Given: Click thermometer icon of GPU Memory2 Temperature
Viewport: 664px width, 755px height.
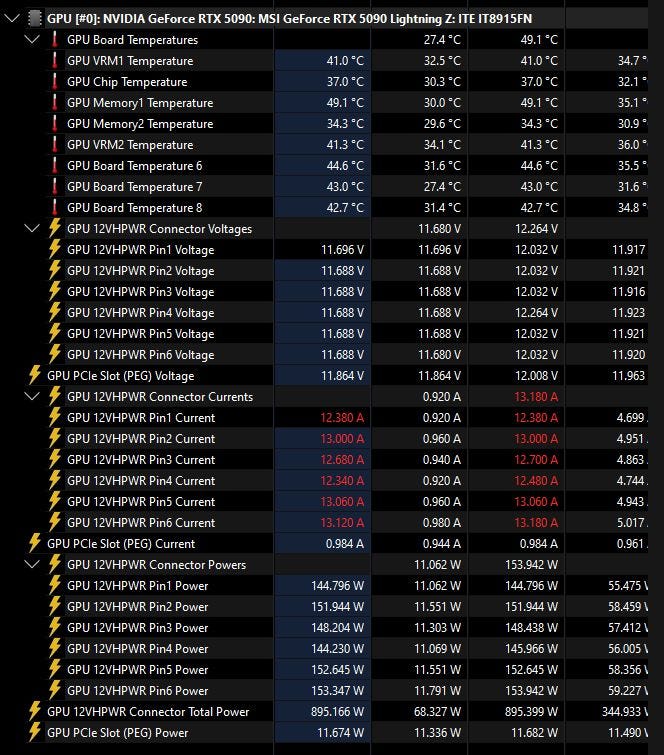Looking at the screenshot, I should pos(54,124).
